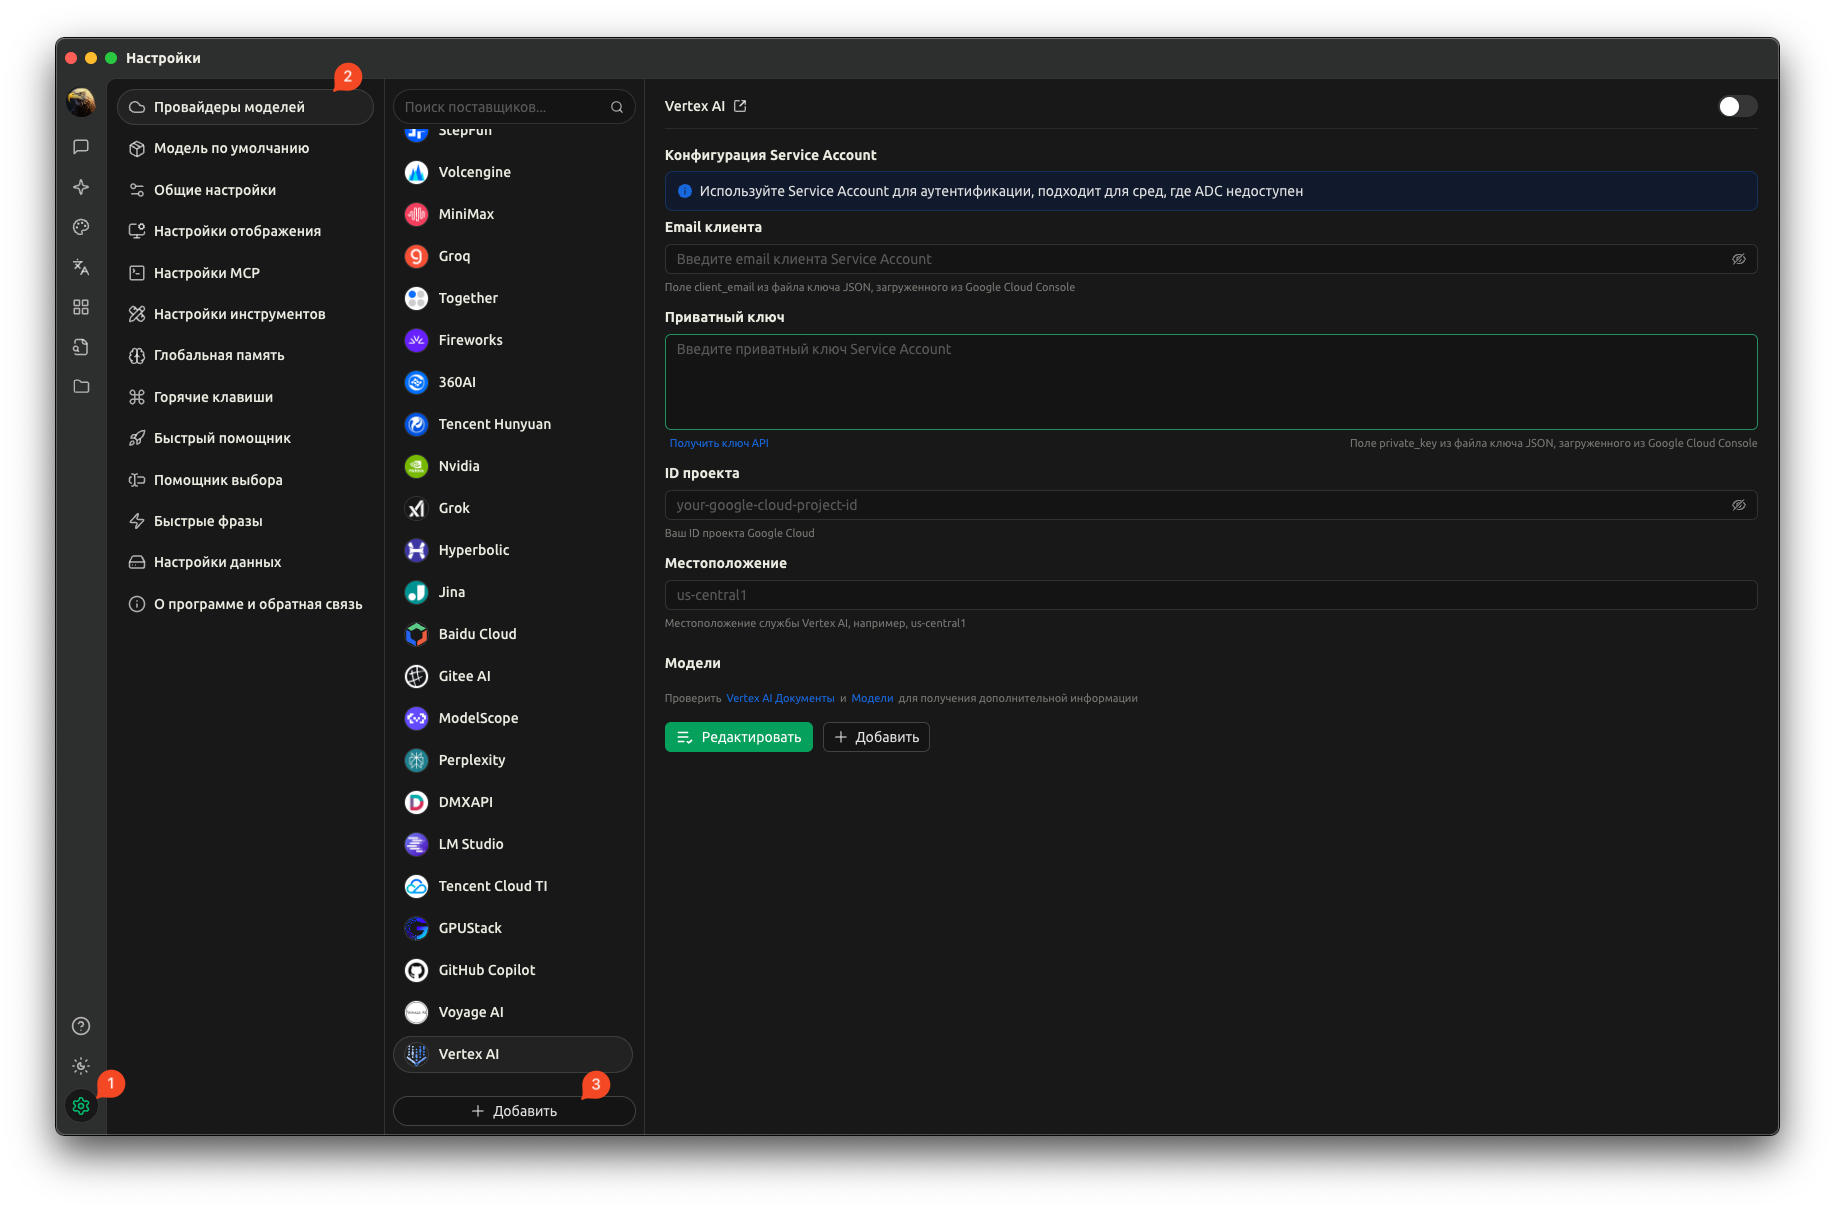The image size is (1835, 1209).
Task: Open the files folder icon in sidebar
Action: (81, 387)
